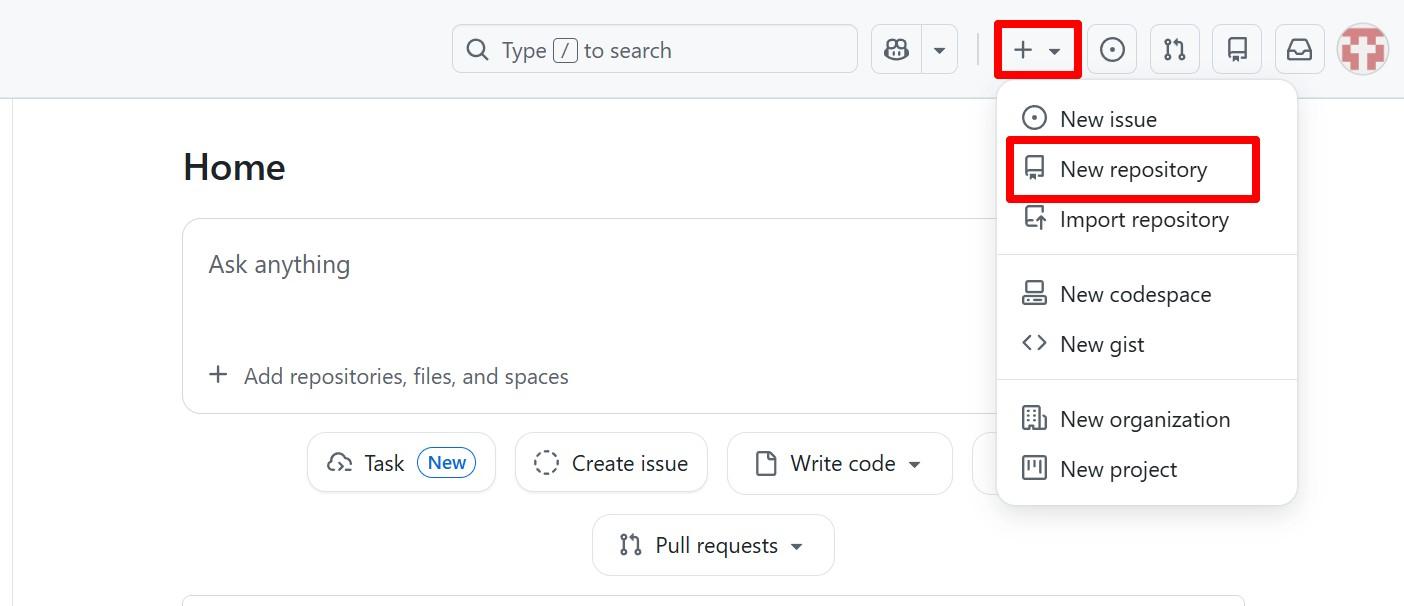Open the Pull requests header icon
The image size is (1404, 606).
click(x=1175, y=50)
